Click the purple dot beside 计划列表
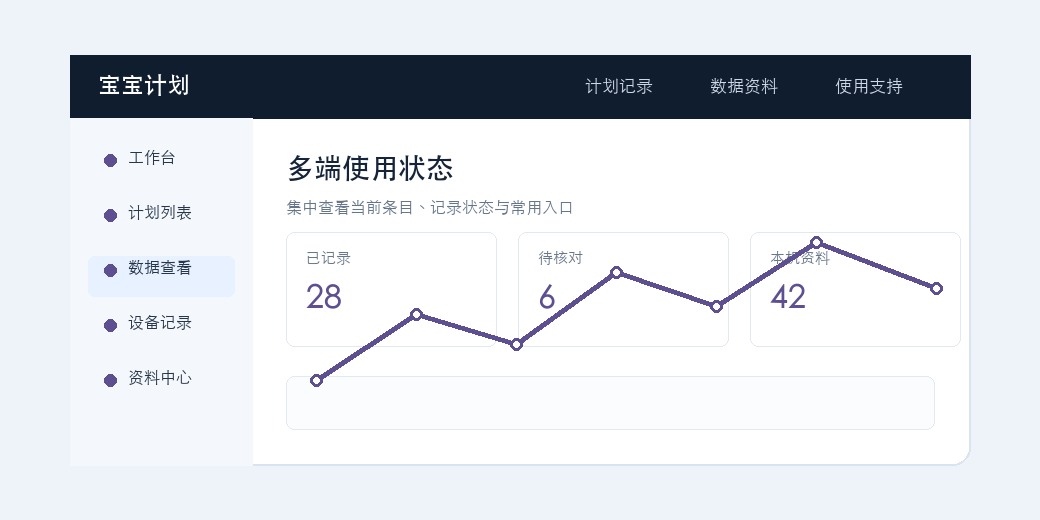 (x=111, y=215)
